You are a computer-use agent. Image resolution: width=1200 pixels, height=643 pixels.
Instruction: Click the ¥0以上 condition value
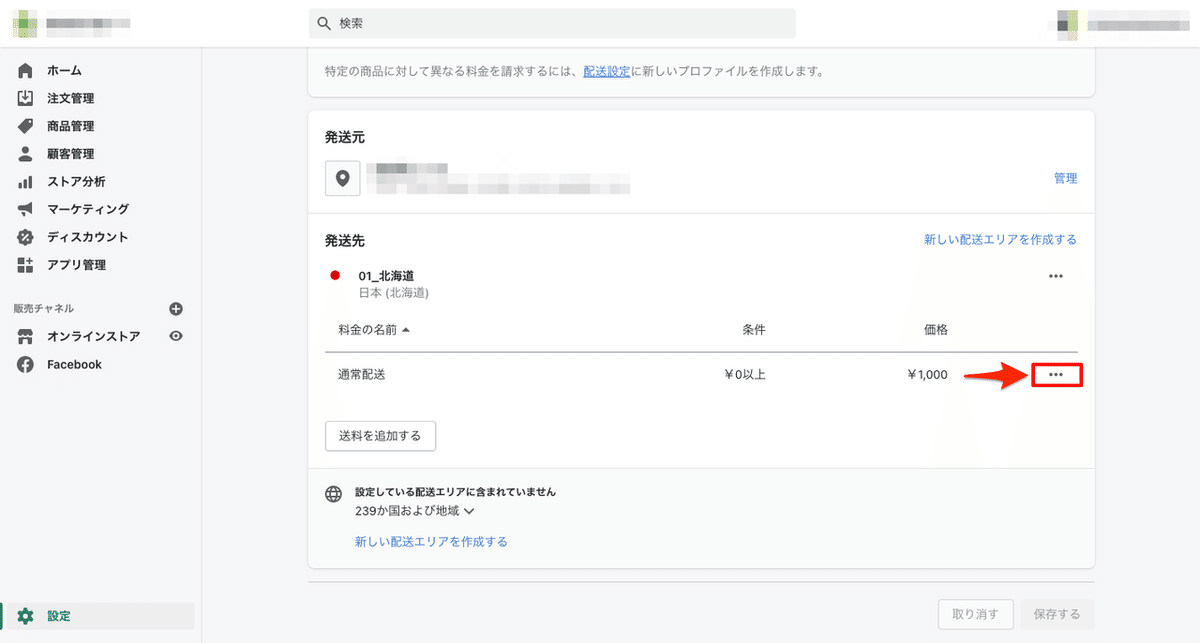tap(745, 375)
